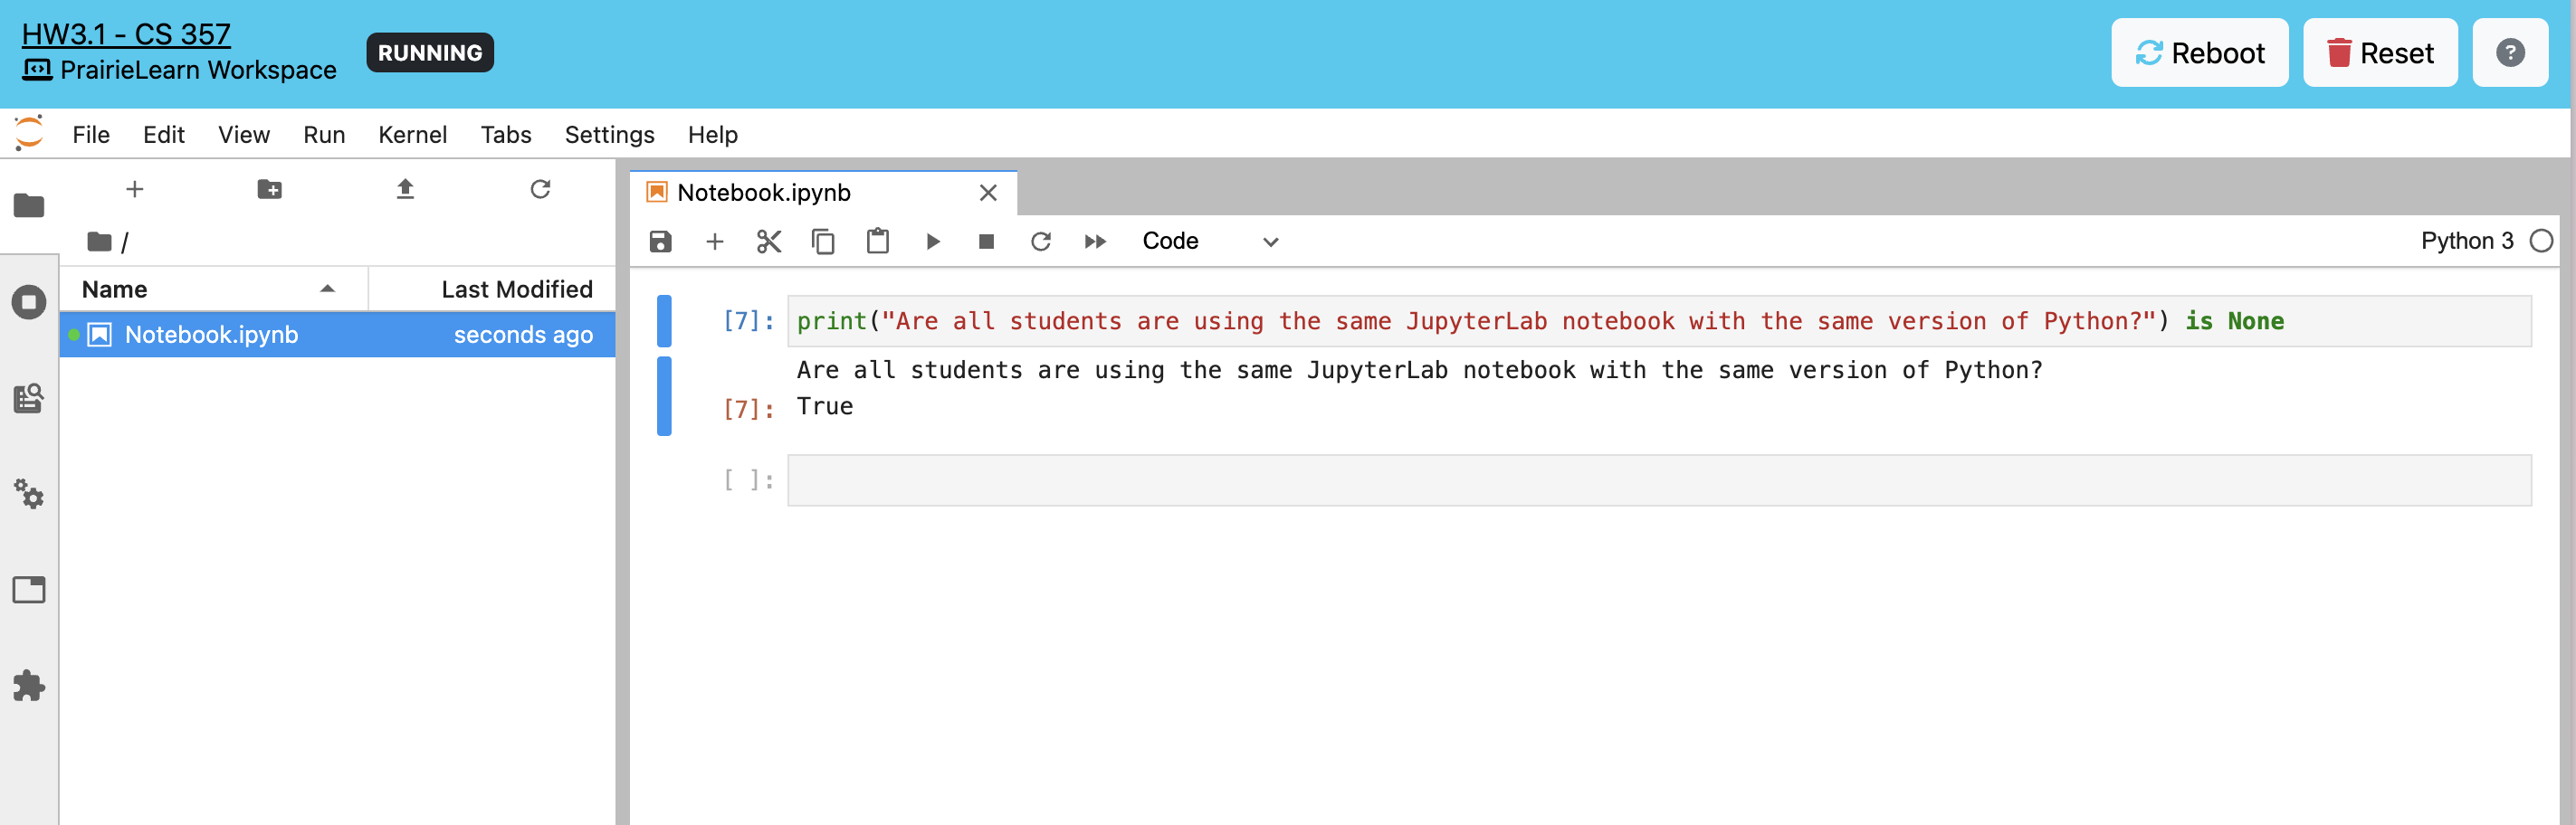Open the View menu
This screenshot has height=825, width=2576.
pyautogui.click(x=244, y=134)
